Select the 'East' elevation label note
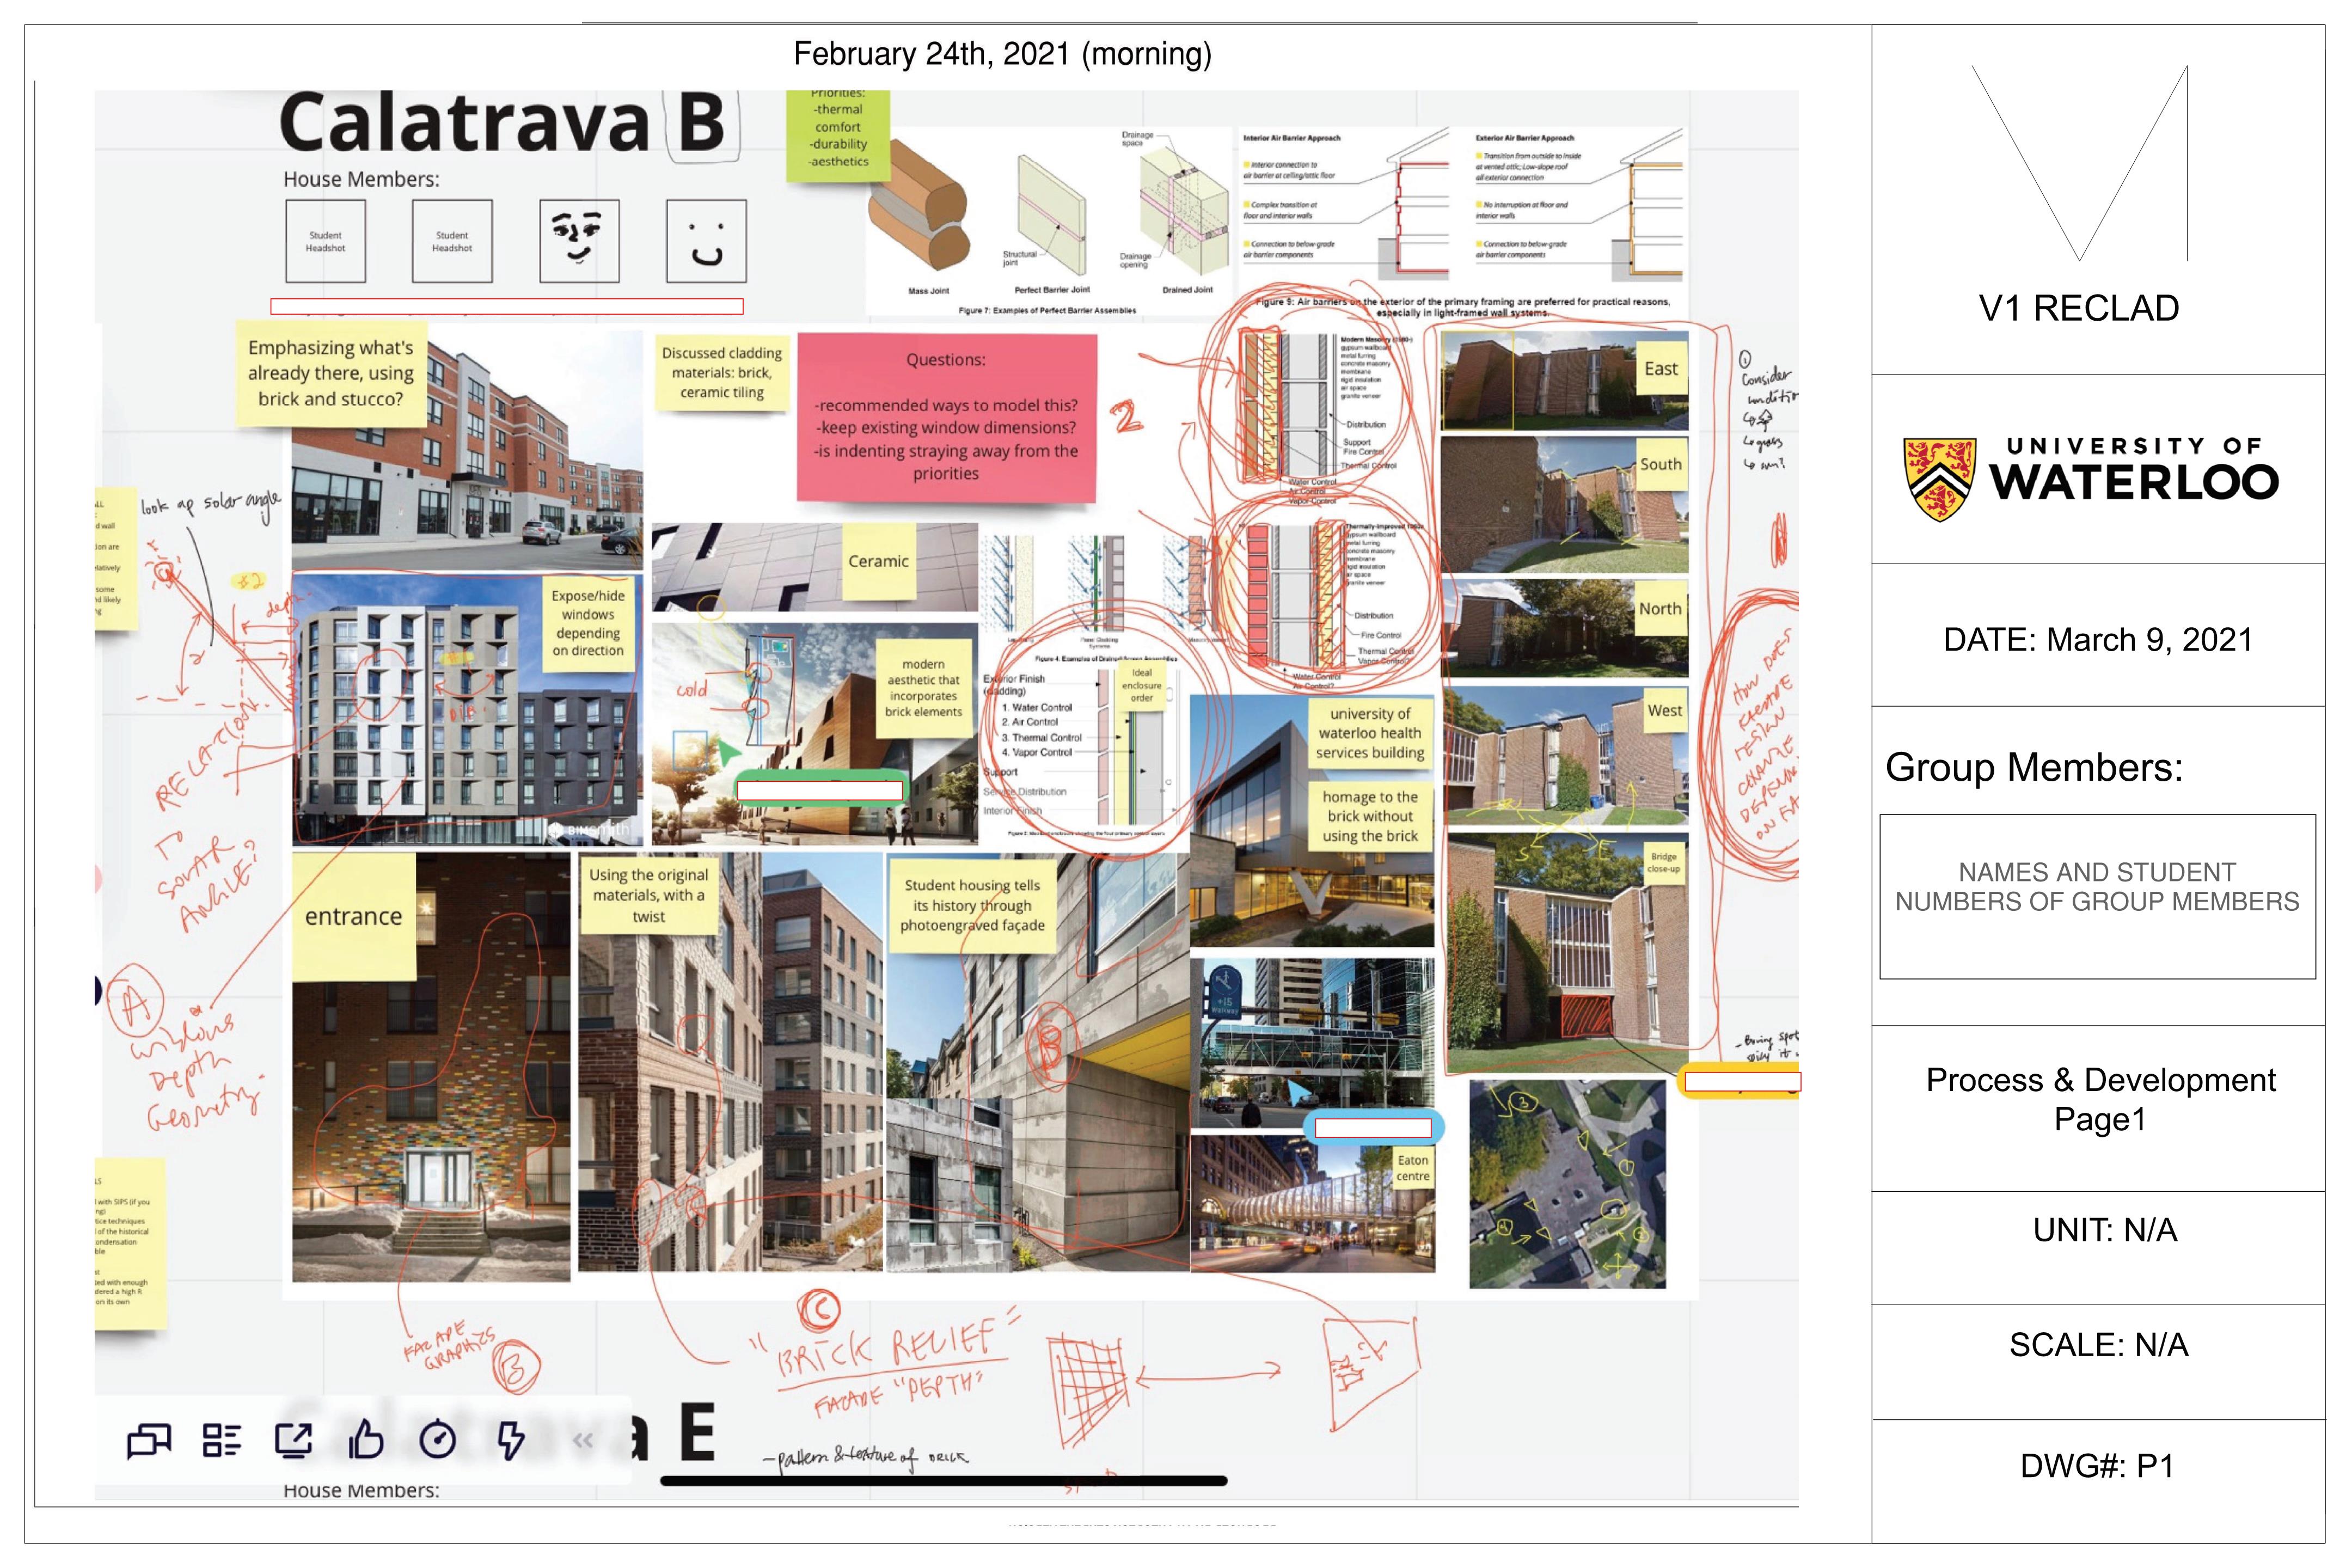 click(1661, 369)
